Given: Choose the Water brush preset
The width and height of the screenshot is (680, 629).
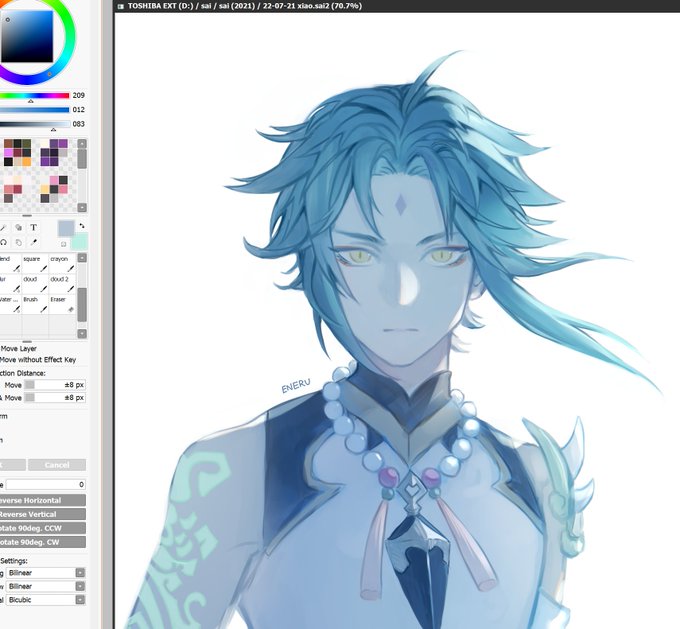Looking at the screenshot, I should (10, 305).
